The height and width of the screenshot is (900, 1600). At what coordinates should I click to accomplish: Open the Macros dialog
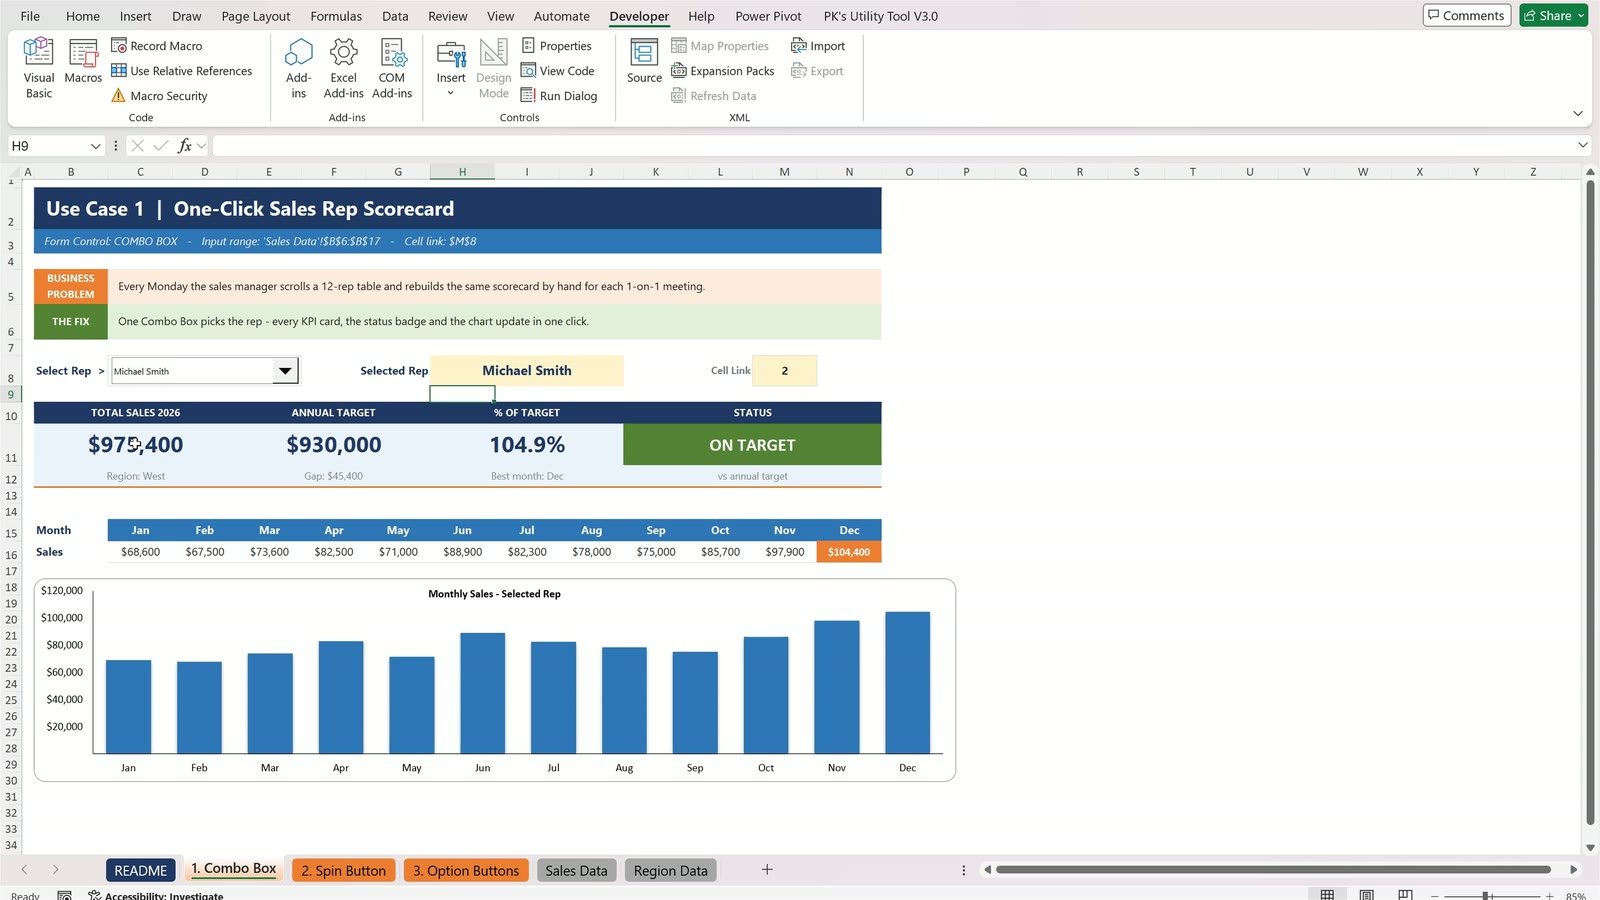tap(83, 62)
